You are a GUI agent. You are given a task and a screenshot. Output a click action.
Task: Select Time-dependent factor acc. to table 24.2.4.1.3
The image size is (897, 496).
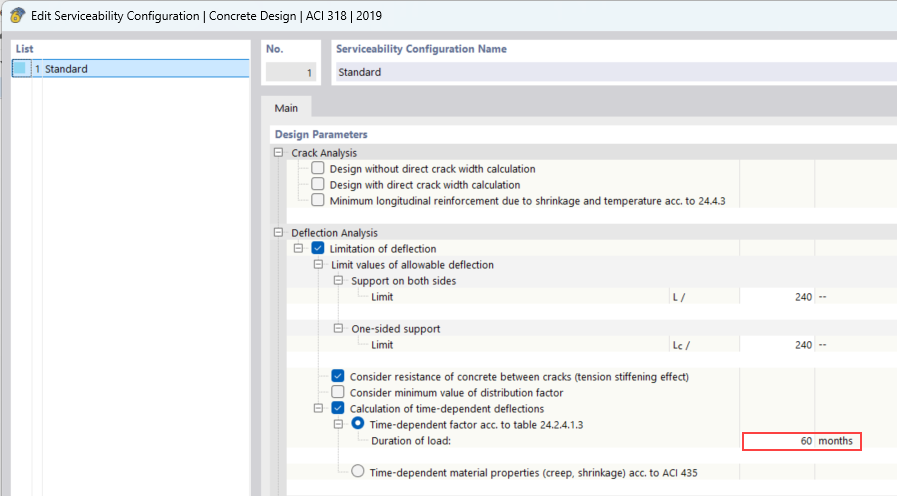pyautogui.click(x=358, y=425)
